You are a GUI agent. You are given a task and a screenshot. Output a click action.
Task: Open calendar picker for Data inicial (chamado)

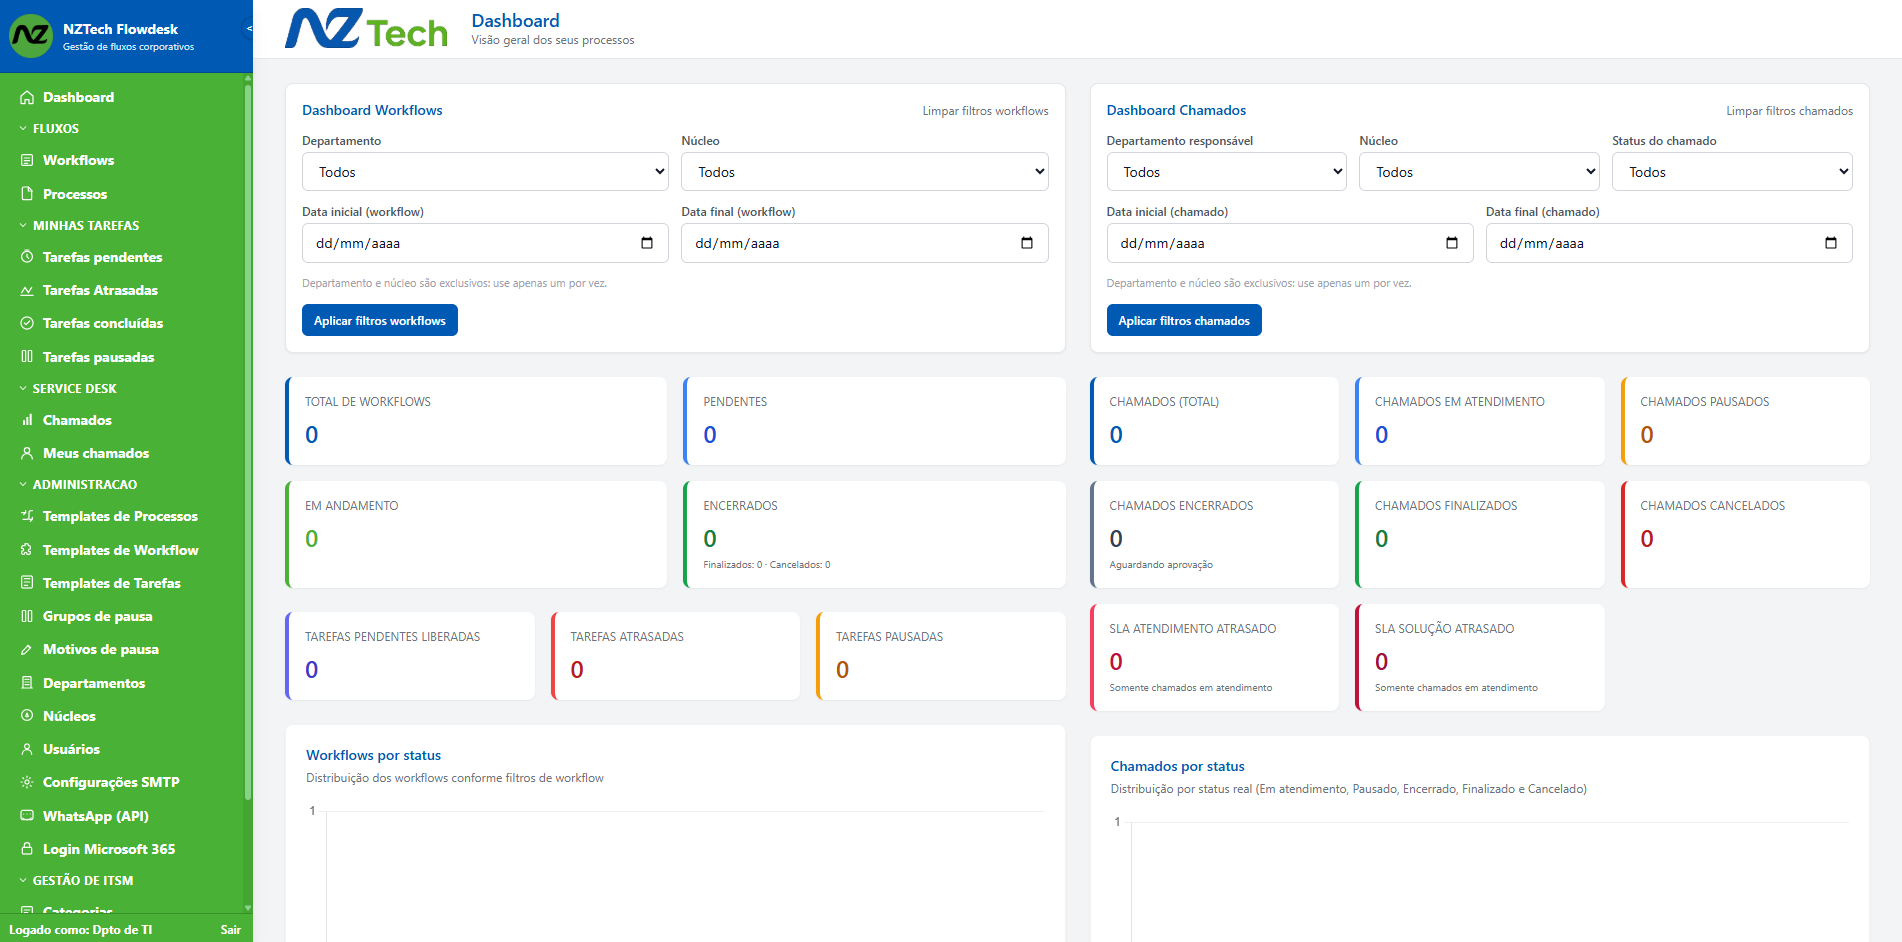[x=1452, y=243]
